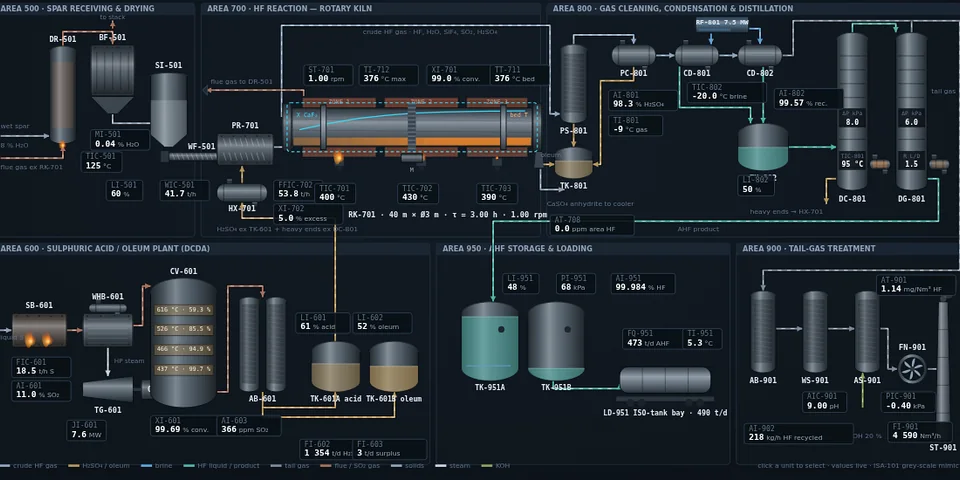Click the TK-951A storage tank
Viewport: 960px width, 480px height.
[490, 341]
